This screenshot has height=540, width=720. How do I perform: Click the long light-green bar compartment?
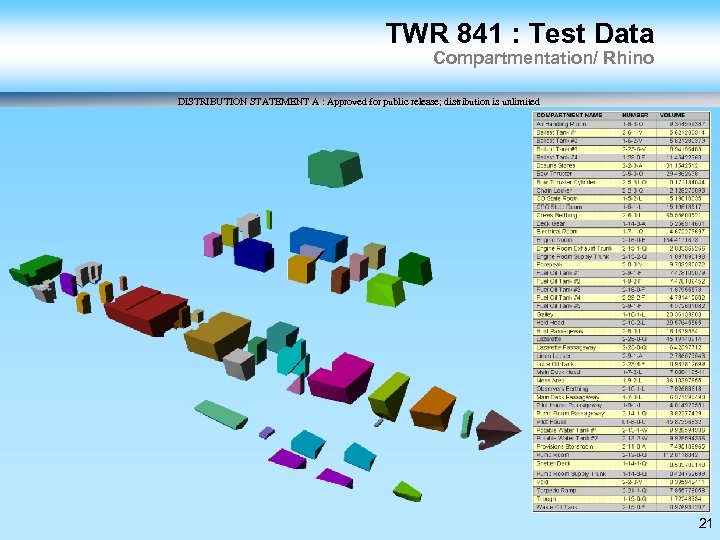pyautogui.click(x=220, y=414)
